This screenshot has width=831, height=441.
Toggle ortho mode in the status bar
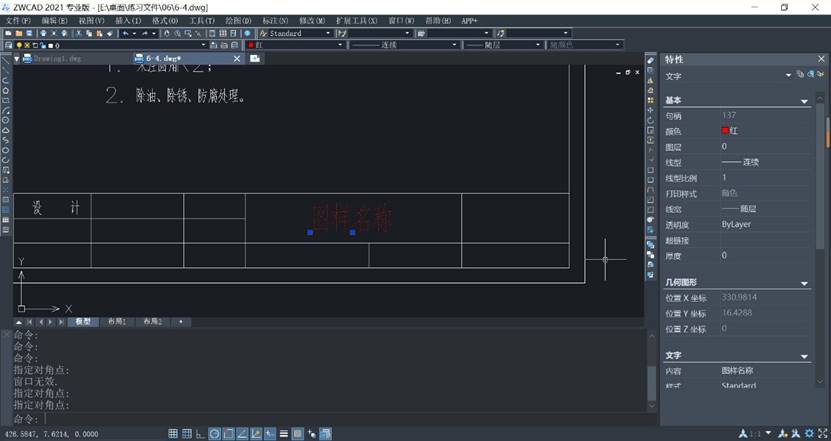pyautogui.click(x=201, y=433)
